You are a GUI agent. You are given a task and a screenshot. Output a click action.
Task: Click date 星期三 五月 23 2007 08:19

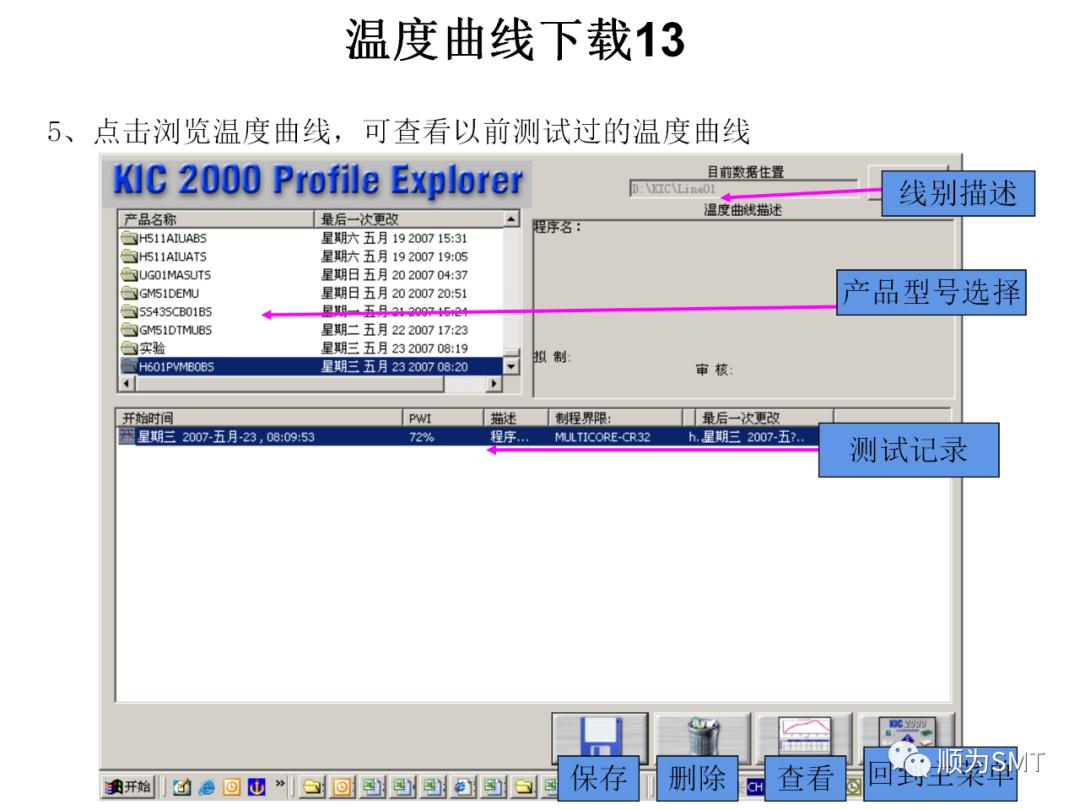click(394, 348)
